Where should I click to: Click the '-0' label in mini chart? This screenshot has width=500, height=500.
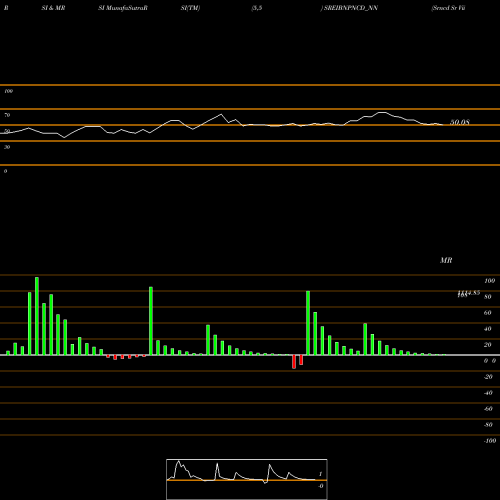[320, 486]
